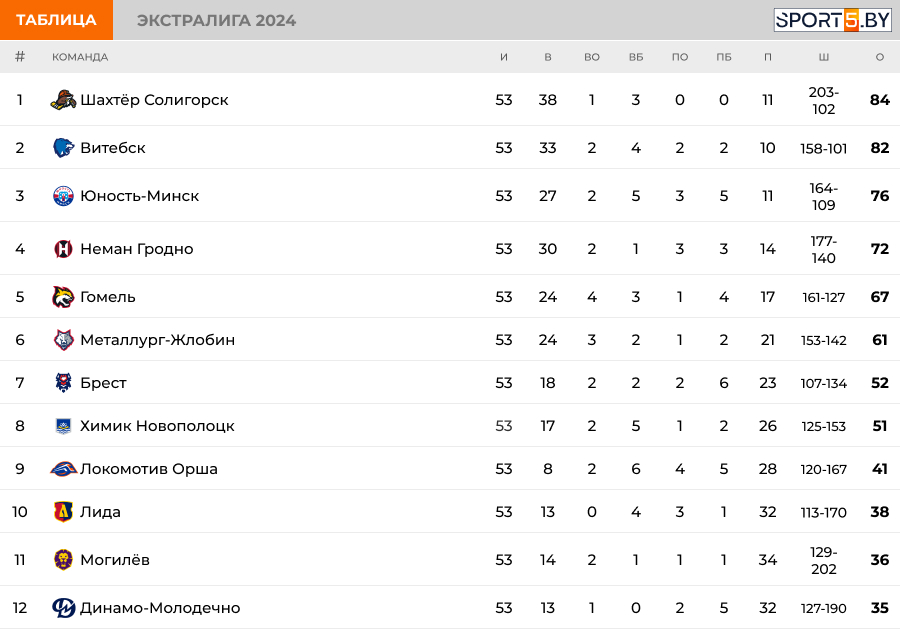Sort by the О points column header

[x=879, y=57]
